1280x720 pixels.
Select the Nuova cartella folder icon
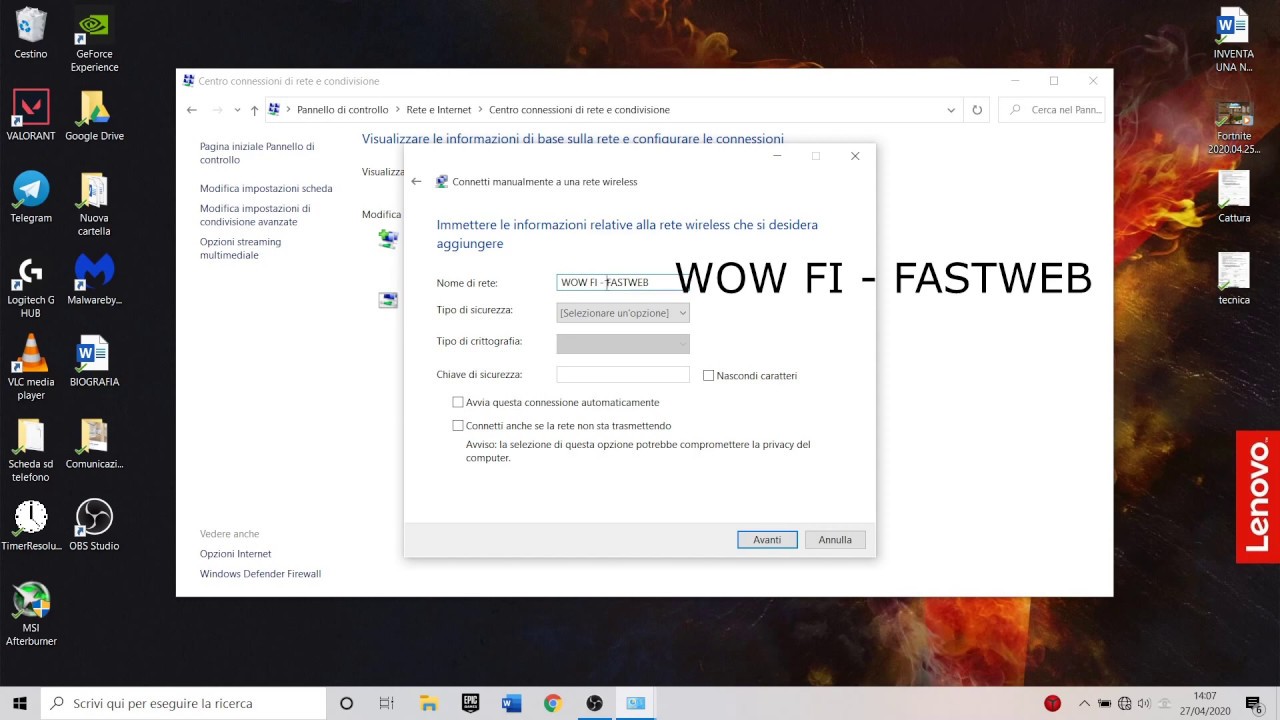click(94, 204)
